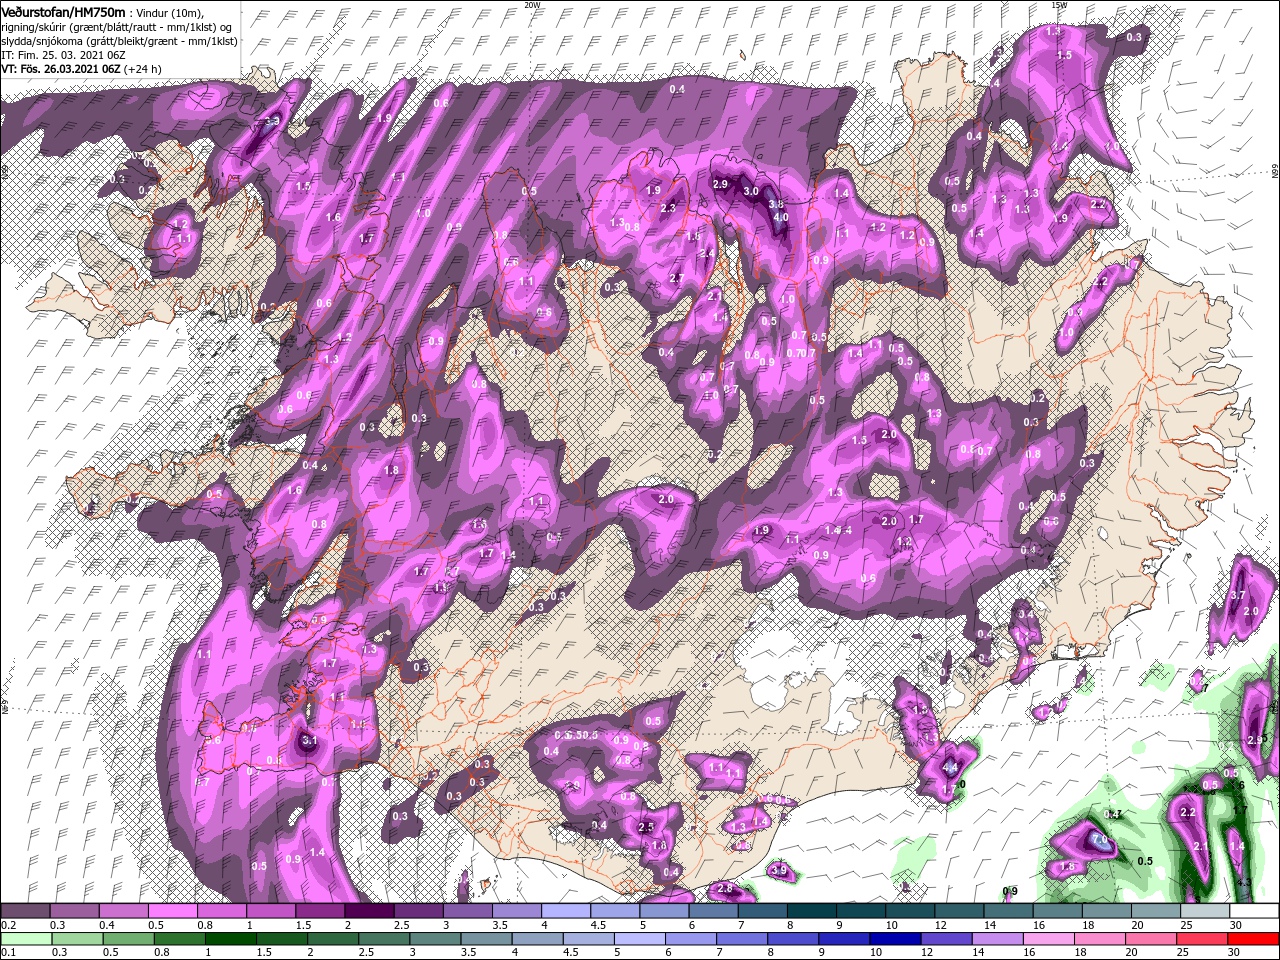Screen dimensions: 1280x960
Task: Click the 4.5 label on the lower scale
Action: tap(571, 952)
